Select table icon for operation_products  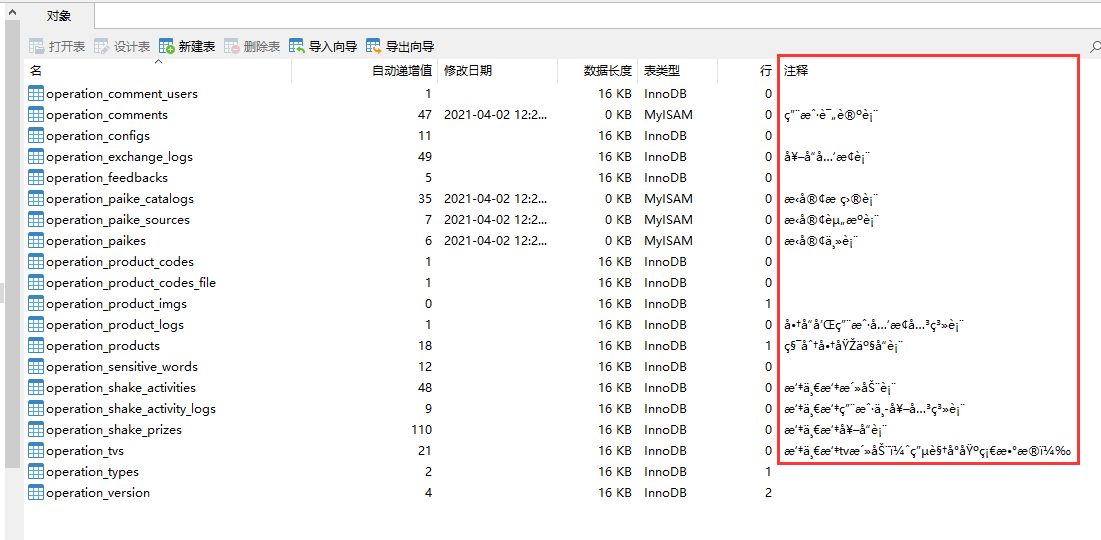[x=36, y=345]
